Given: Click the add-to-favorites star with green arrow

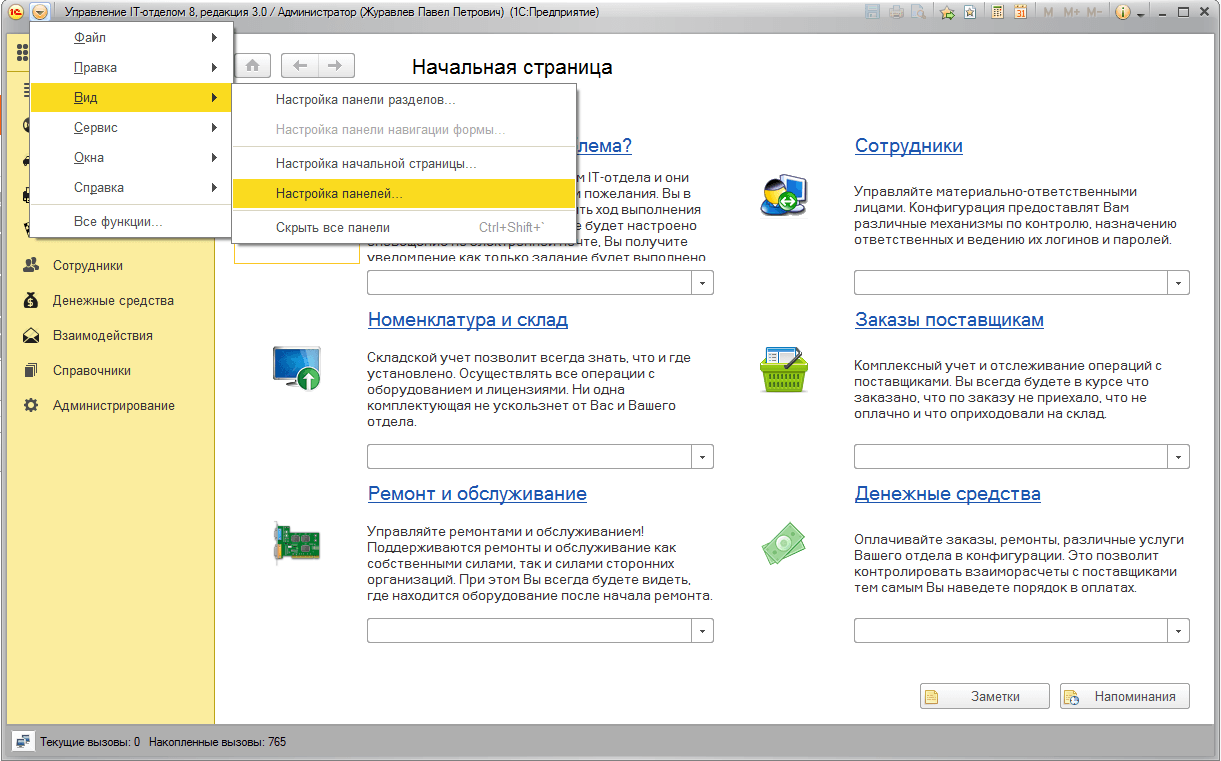Looking at the screenshot, I should tap(946, 12).
